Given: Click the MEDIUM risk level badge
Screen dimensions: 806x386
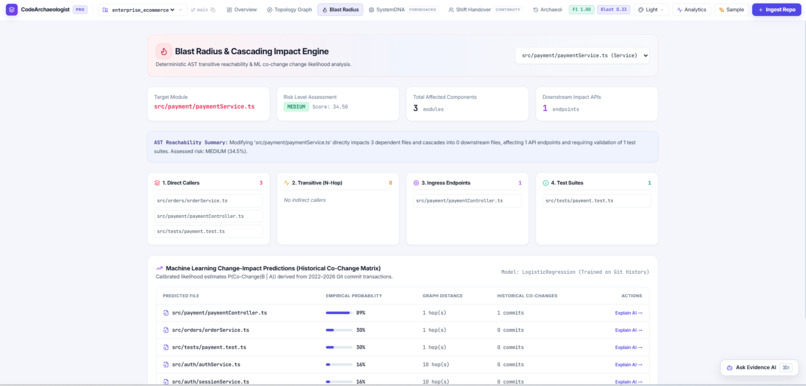Looking at the screenshot, I should 297,107.
